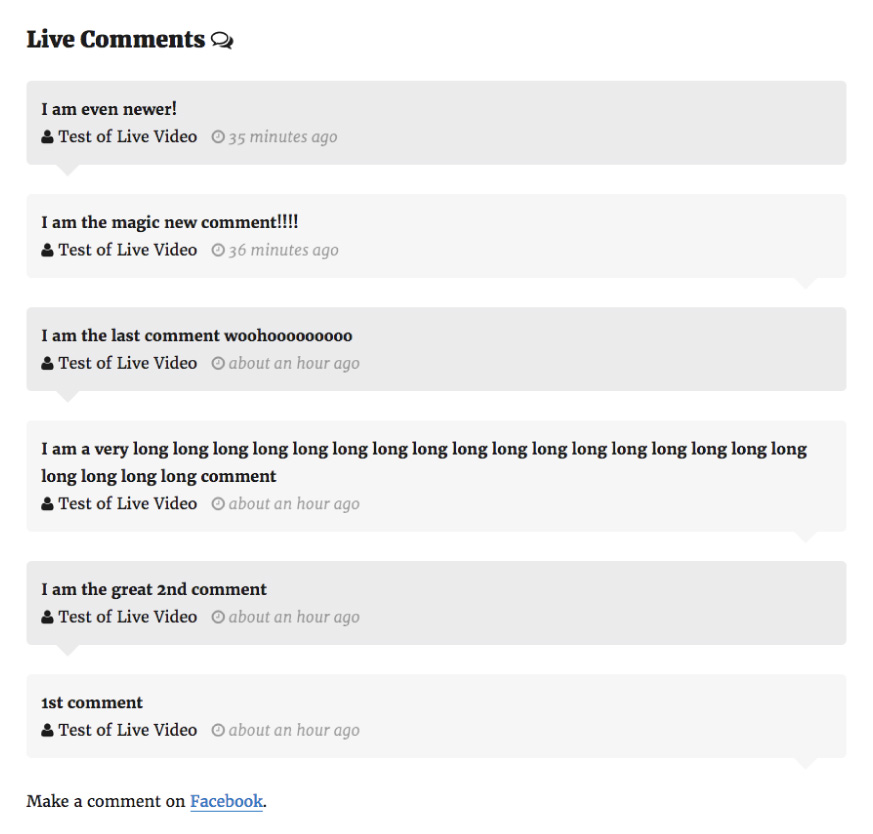The height and width of the screenshot is (834, 873).
Task: Click the 'Live Comments' heading
Action: [115, 40]
